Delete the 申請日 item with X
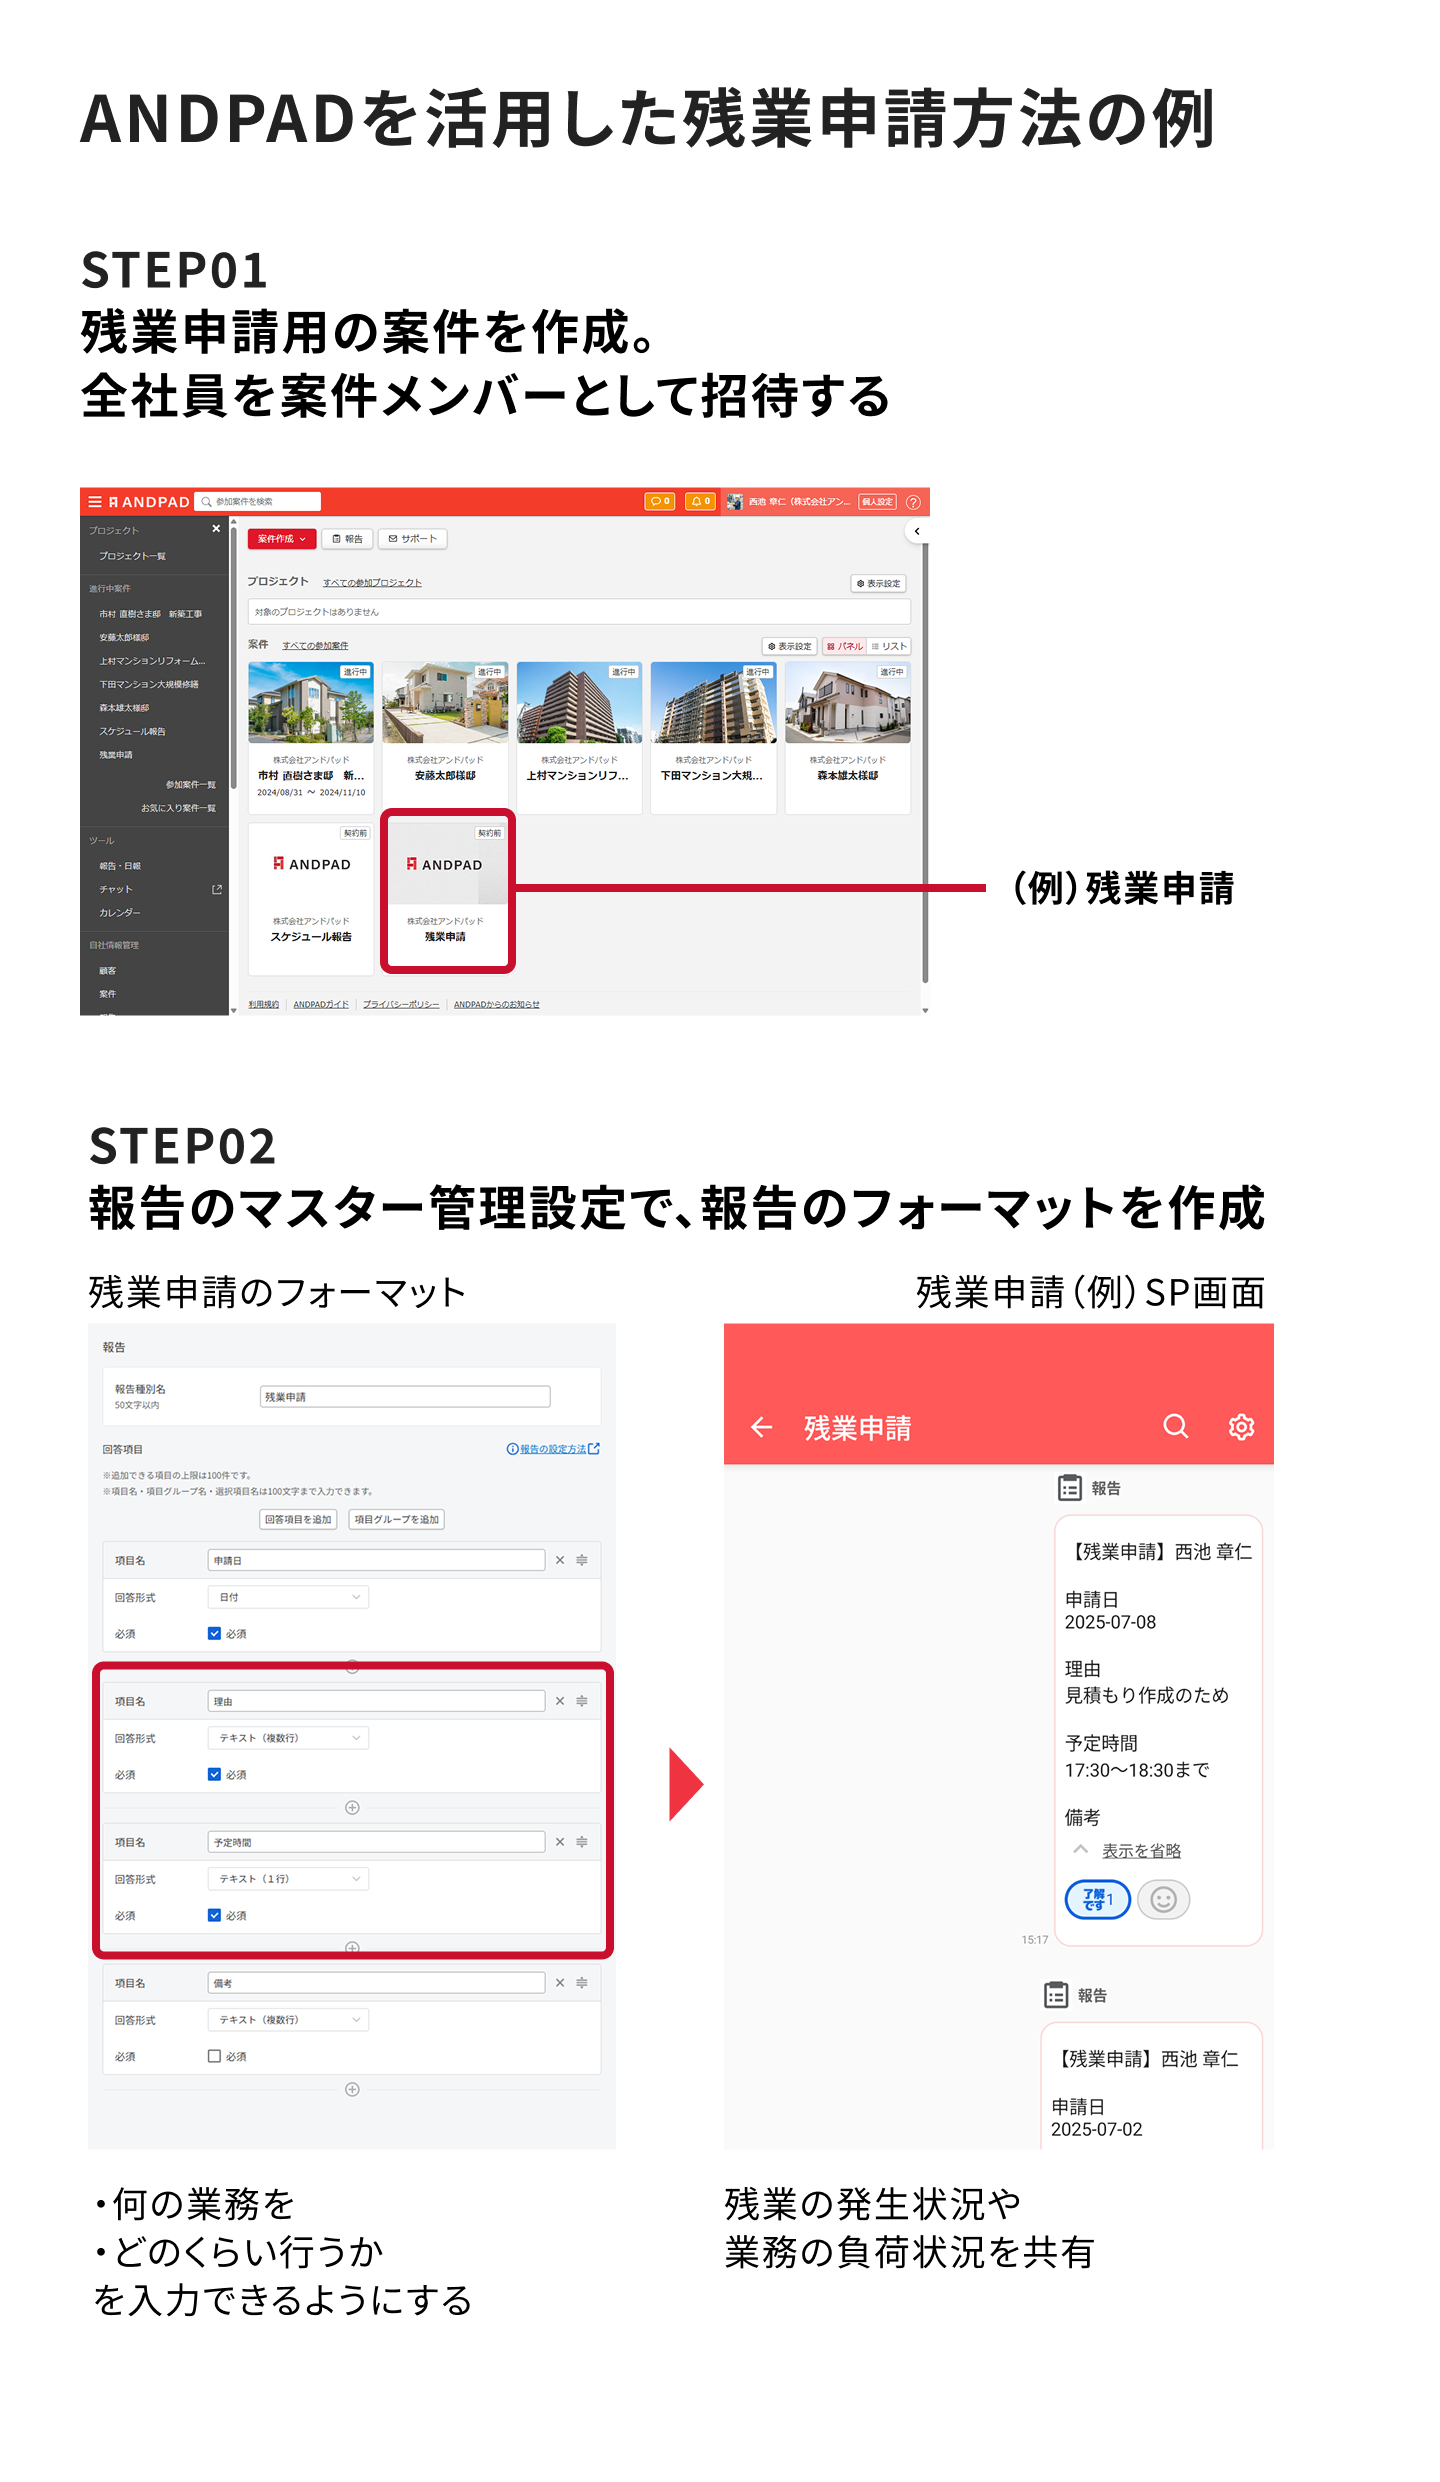Screen dimensions: 1440x2482 tap(560, 1560)
